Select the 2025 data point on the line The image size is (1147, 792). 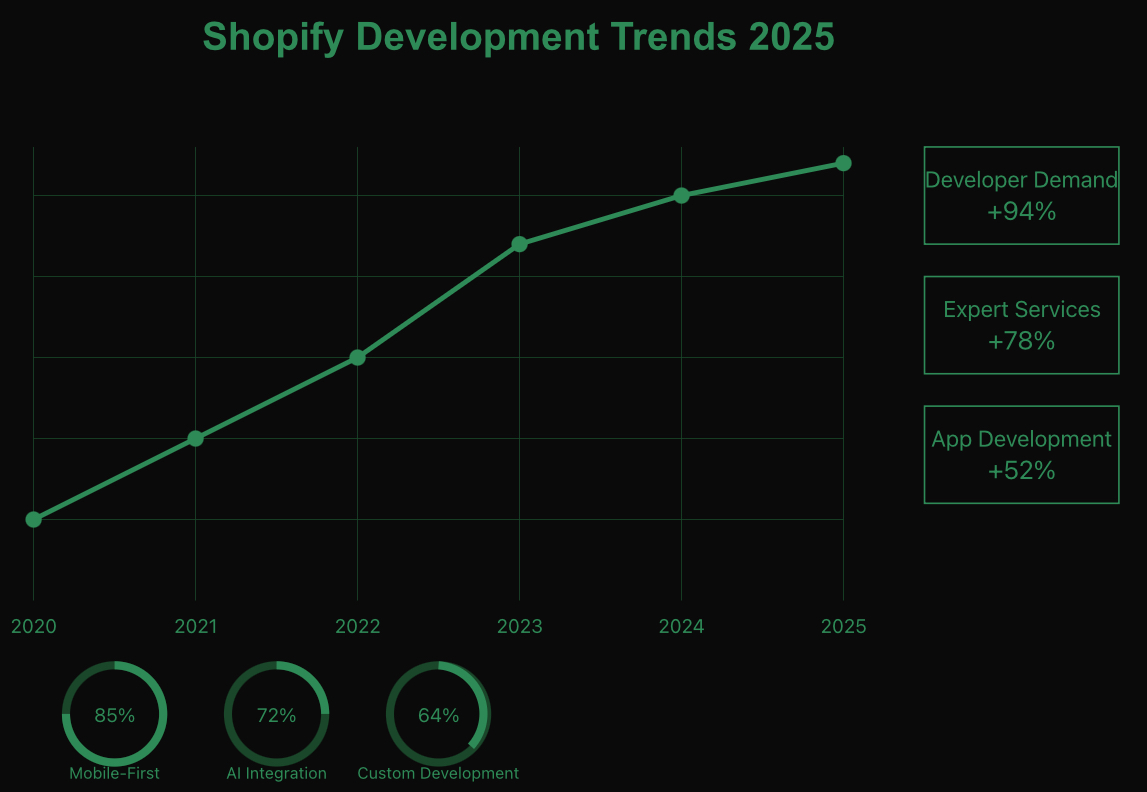pos(843,163)
